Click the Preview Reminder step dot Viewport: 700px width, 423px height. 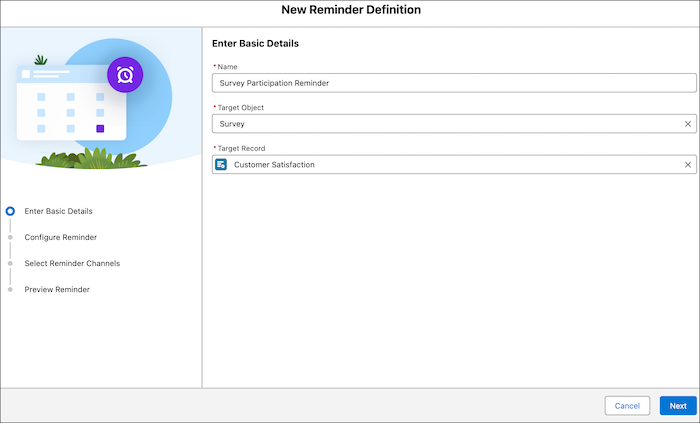(10, 289)
